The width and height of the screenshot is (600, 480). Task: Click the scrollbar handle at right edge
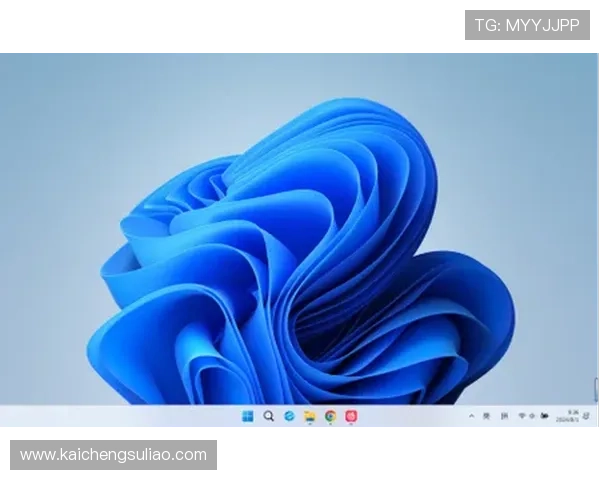click(x=597, y=390)
